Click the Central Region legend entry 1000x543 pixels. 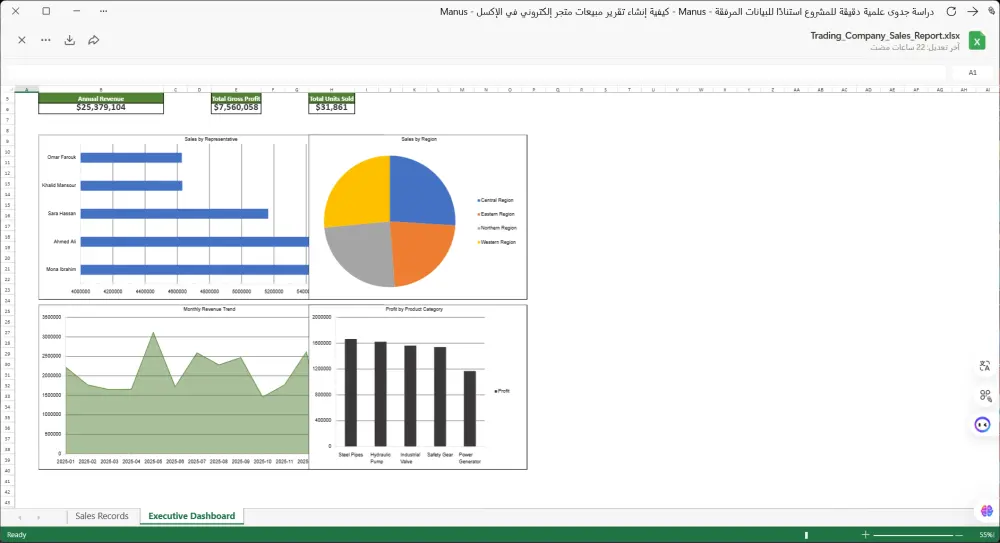(x=496, y=200)
